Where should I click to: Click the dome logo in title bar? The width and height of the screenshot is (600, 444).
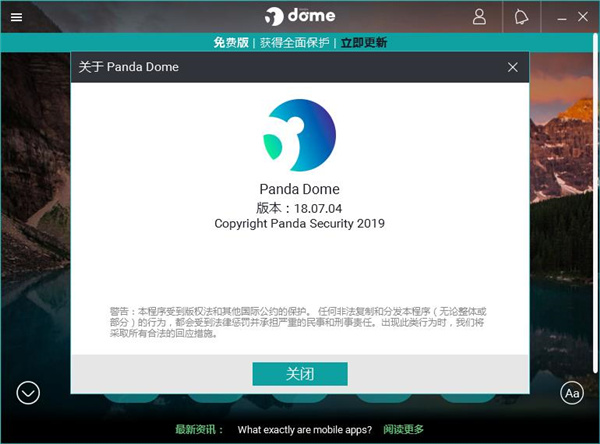300,16
